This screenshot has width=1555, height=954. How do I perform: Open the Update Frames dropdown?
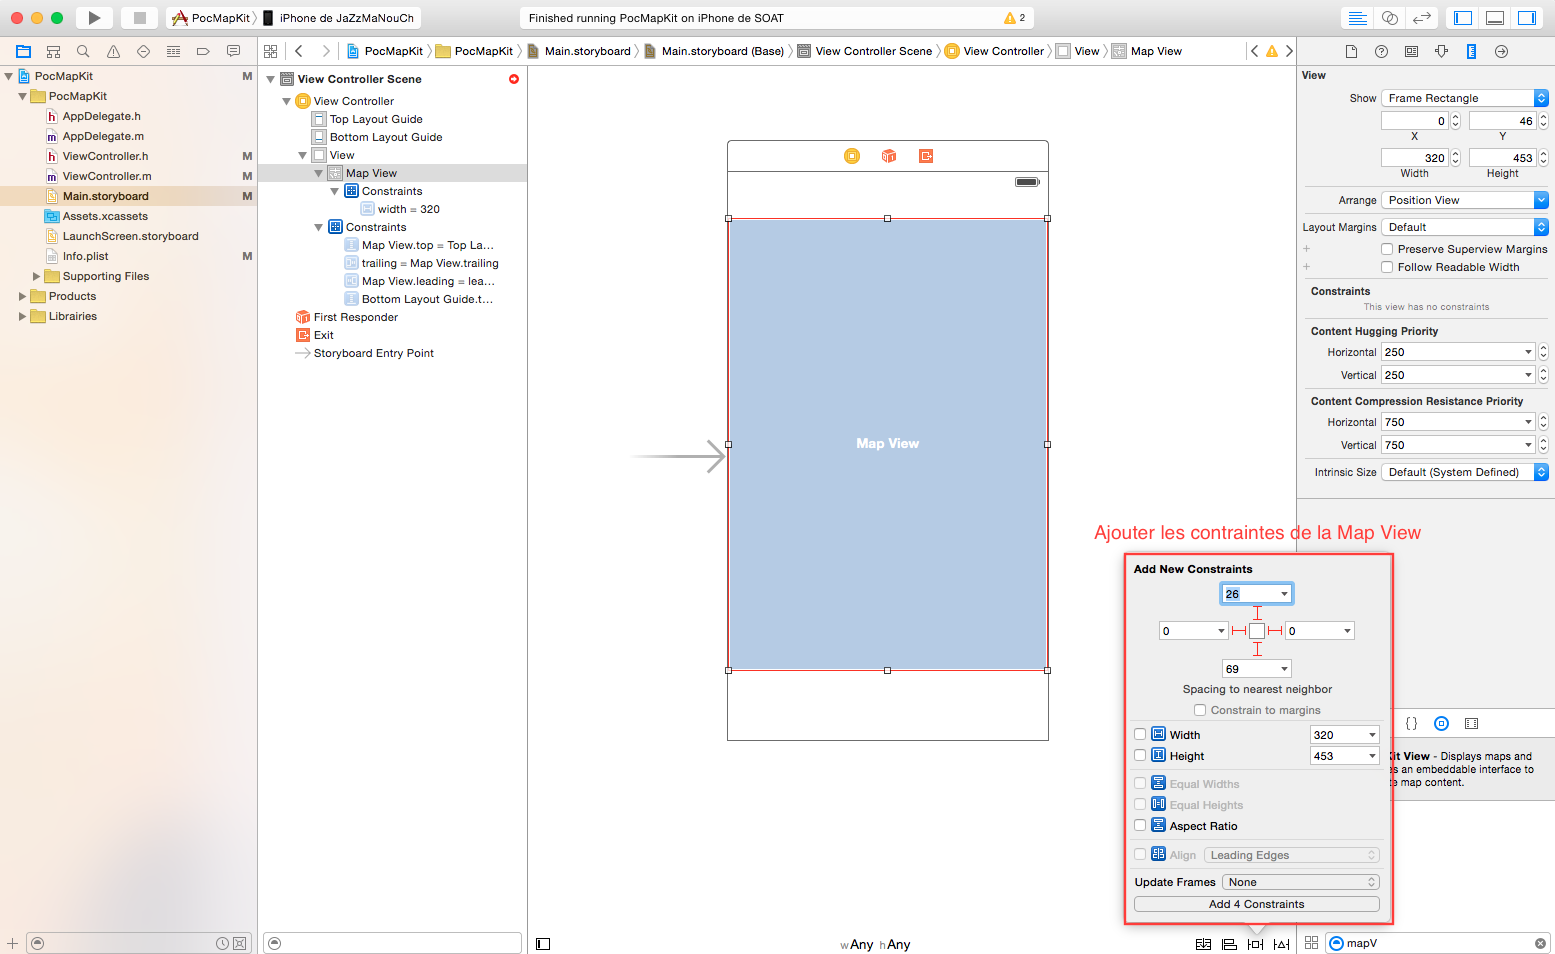tap(1298, 881)
